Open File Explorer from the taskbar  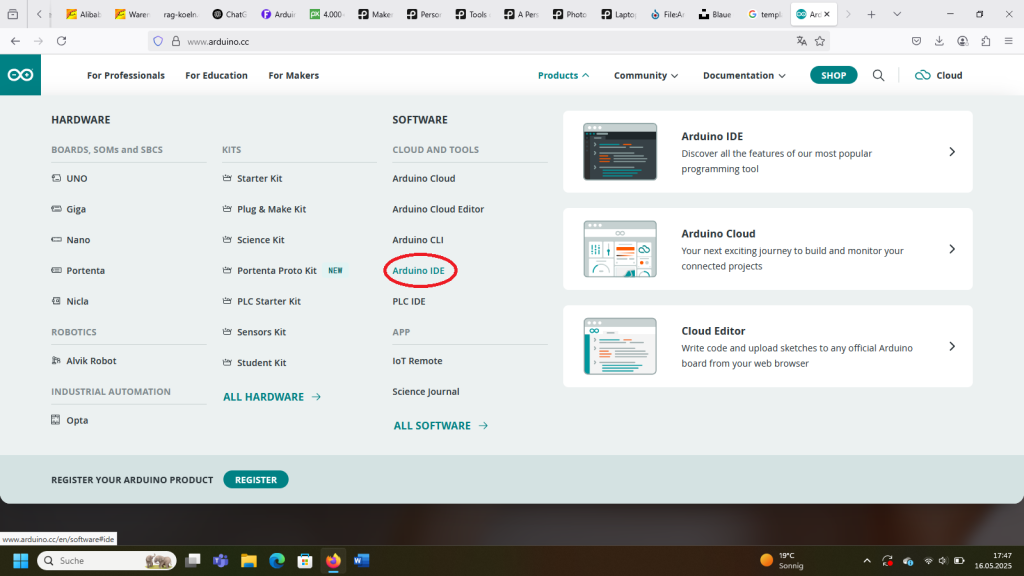pyautogui.click(x=249, y=560)
